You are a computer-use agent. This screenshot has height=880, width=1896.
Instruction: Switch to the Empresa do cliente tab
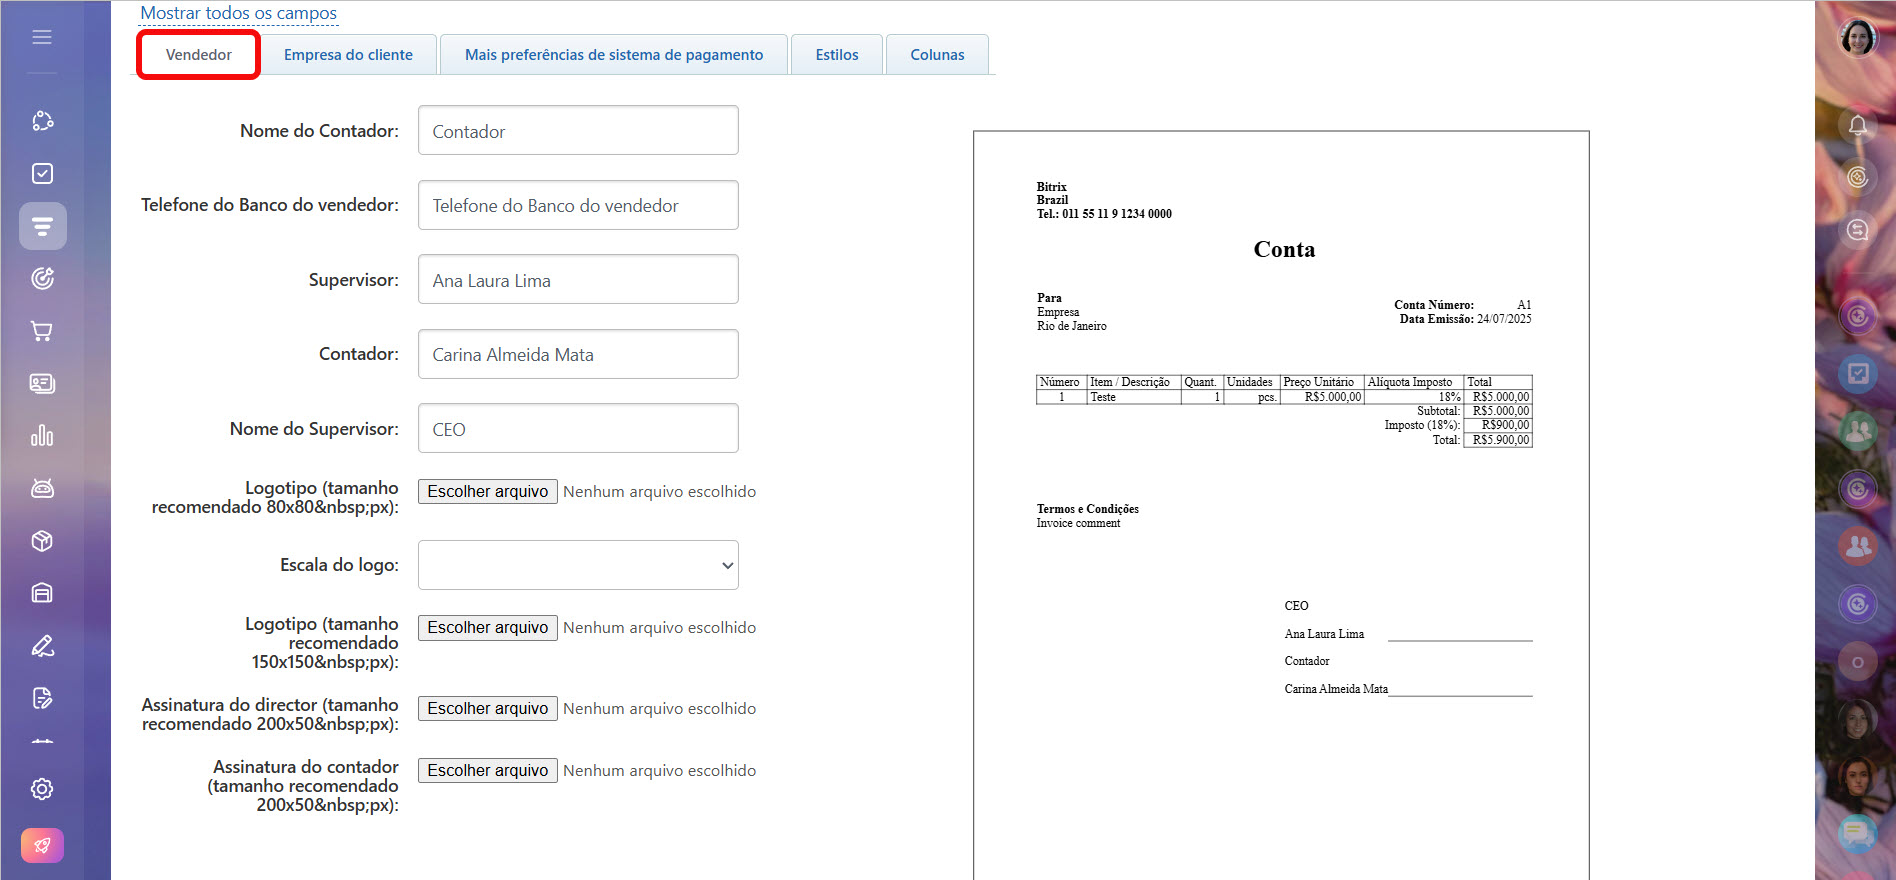point(348,55)
